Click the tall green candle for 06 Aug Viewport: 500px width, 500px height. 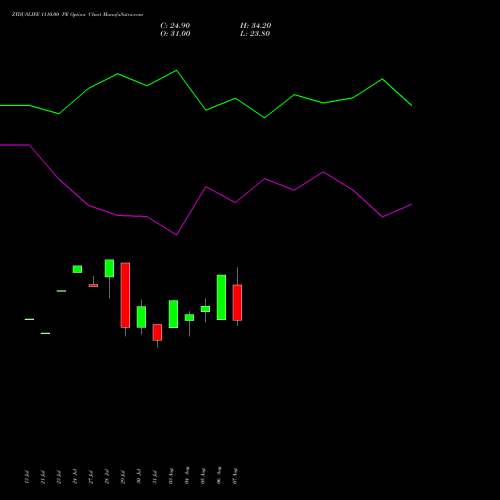[x=221, y=297]
